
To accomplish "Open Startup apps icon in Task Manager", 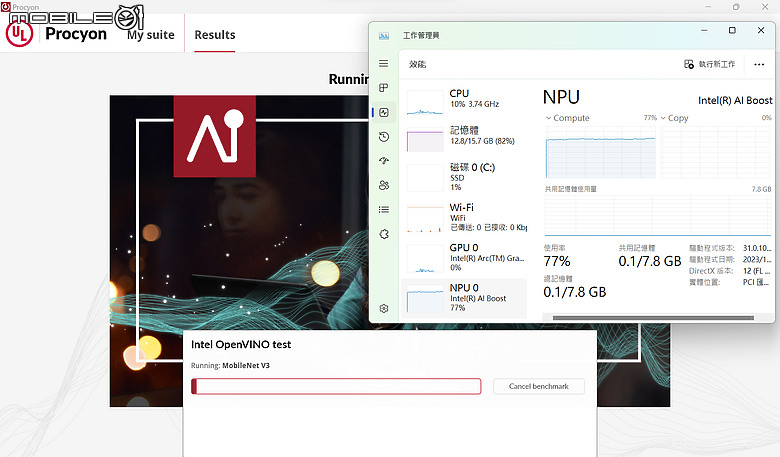I will click(384, 161).
